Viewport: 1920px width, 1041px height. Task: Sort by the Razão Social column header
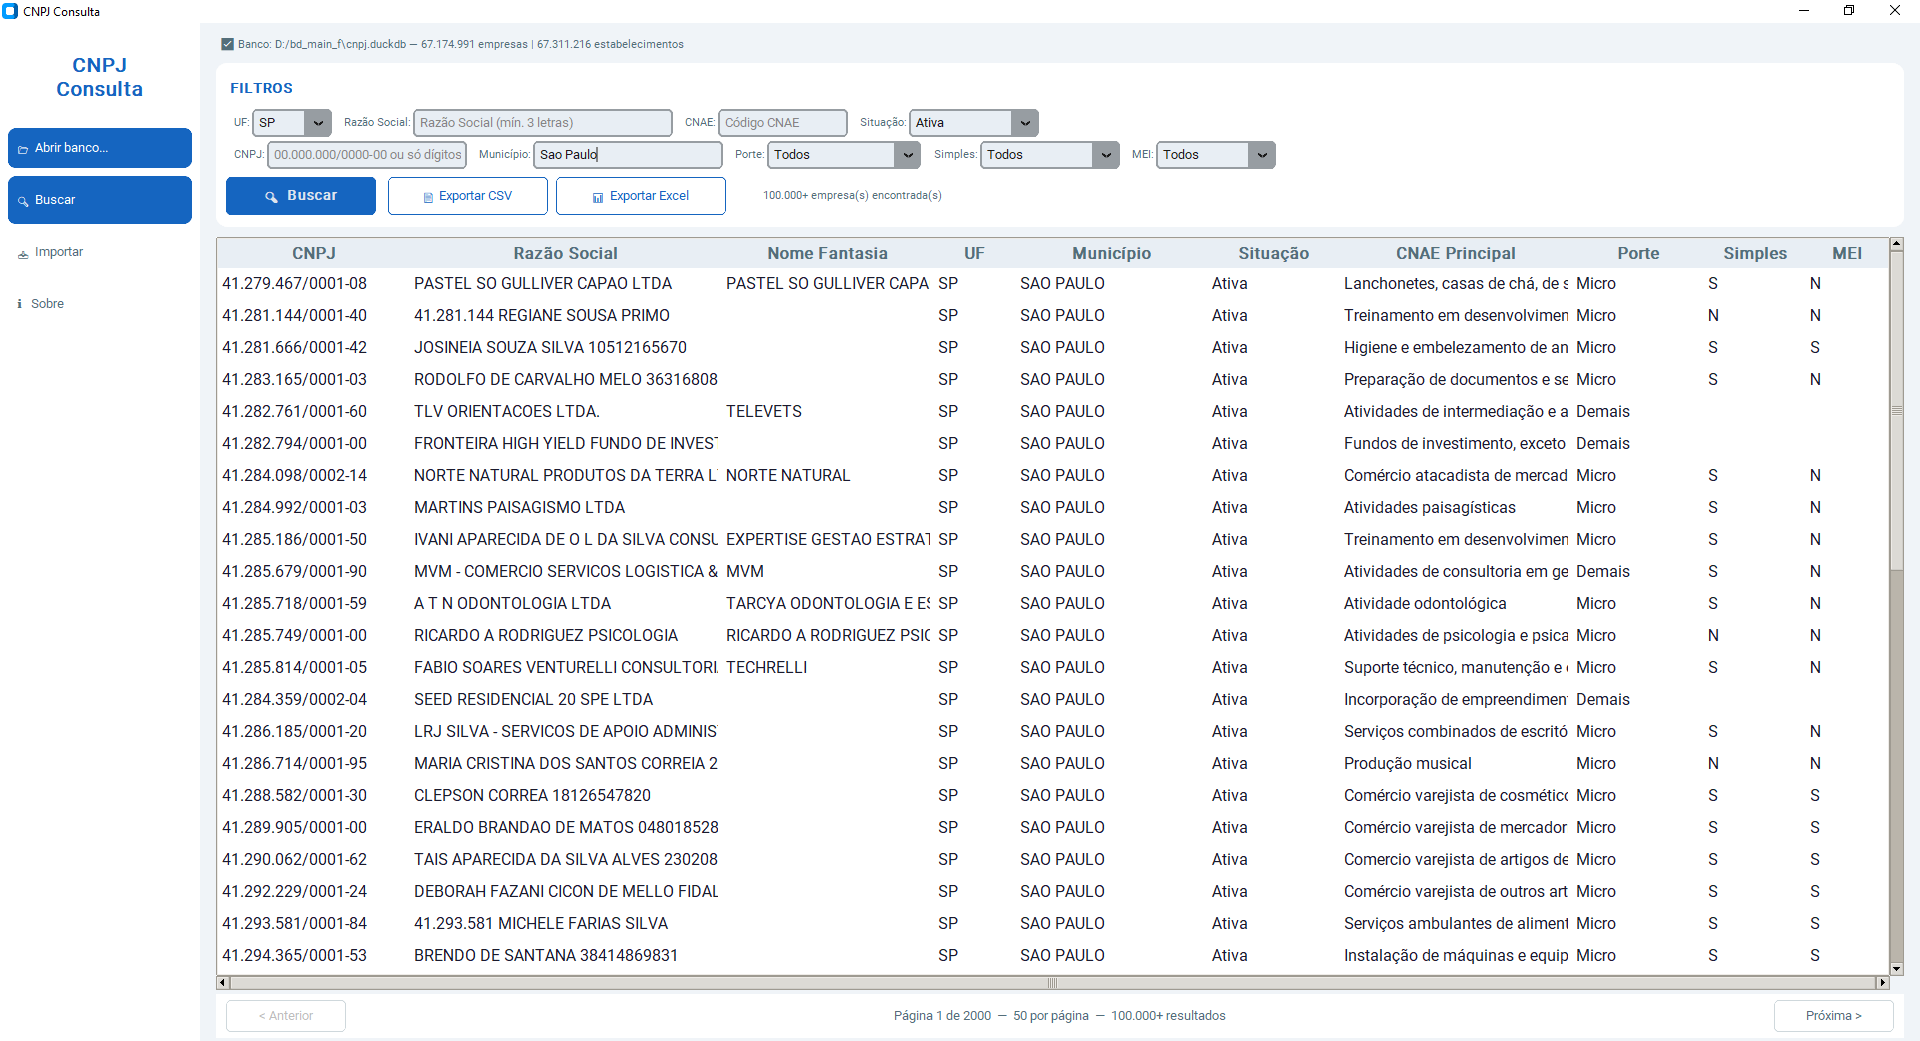click(566, 253)
